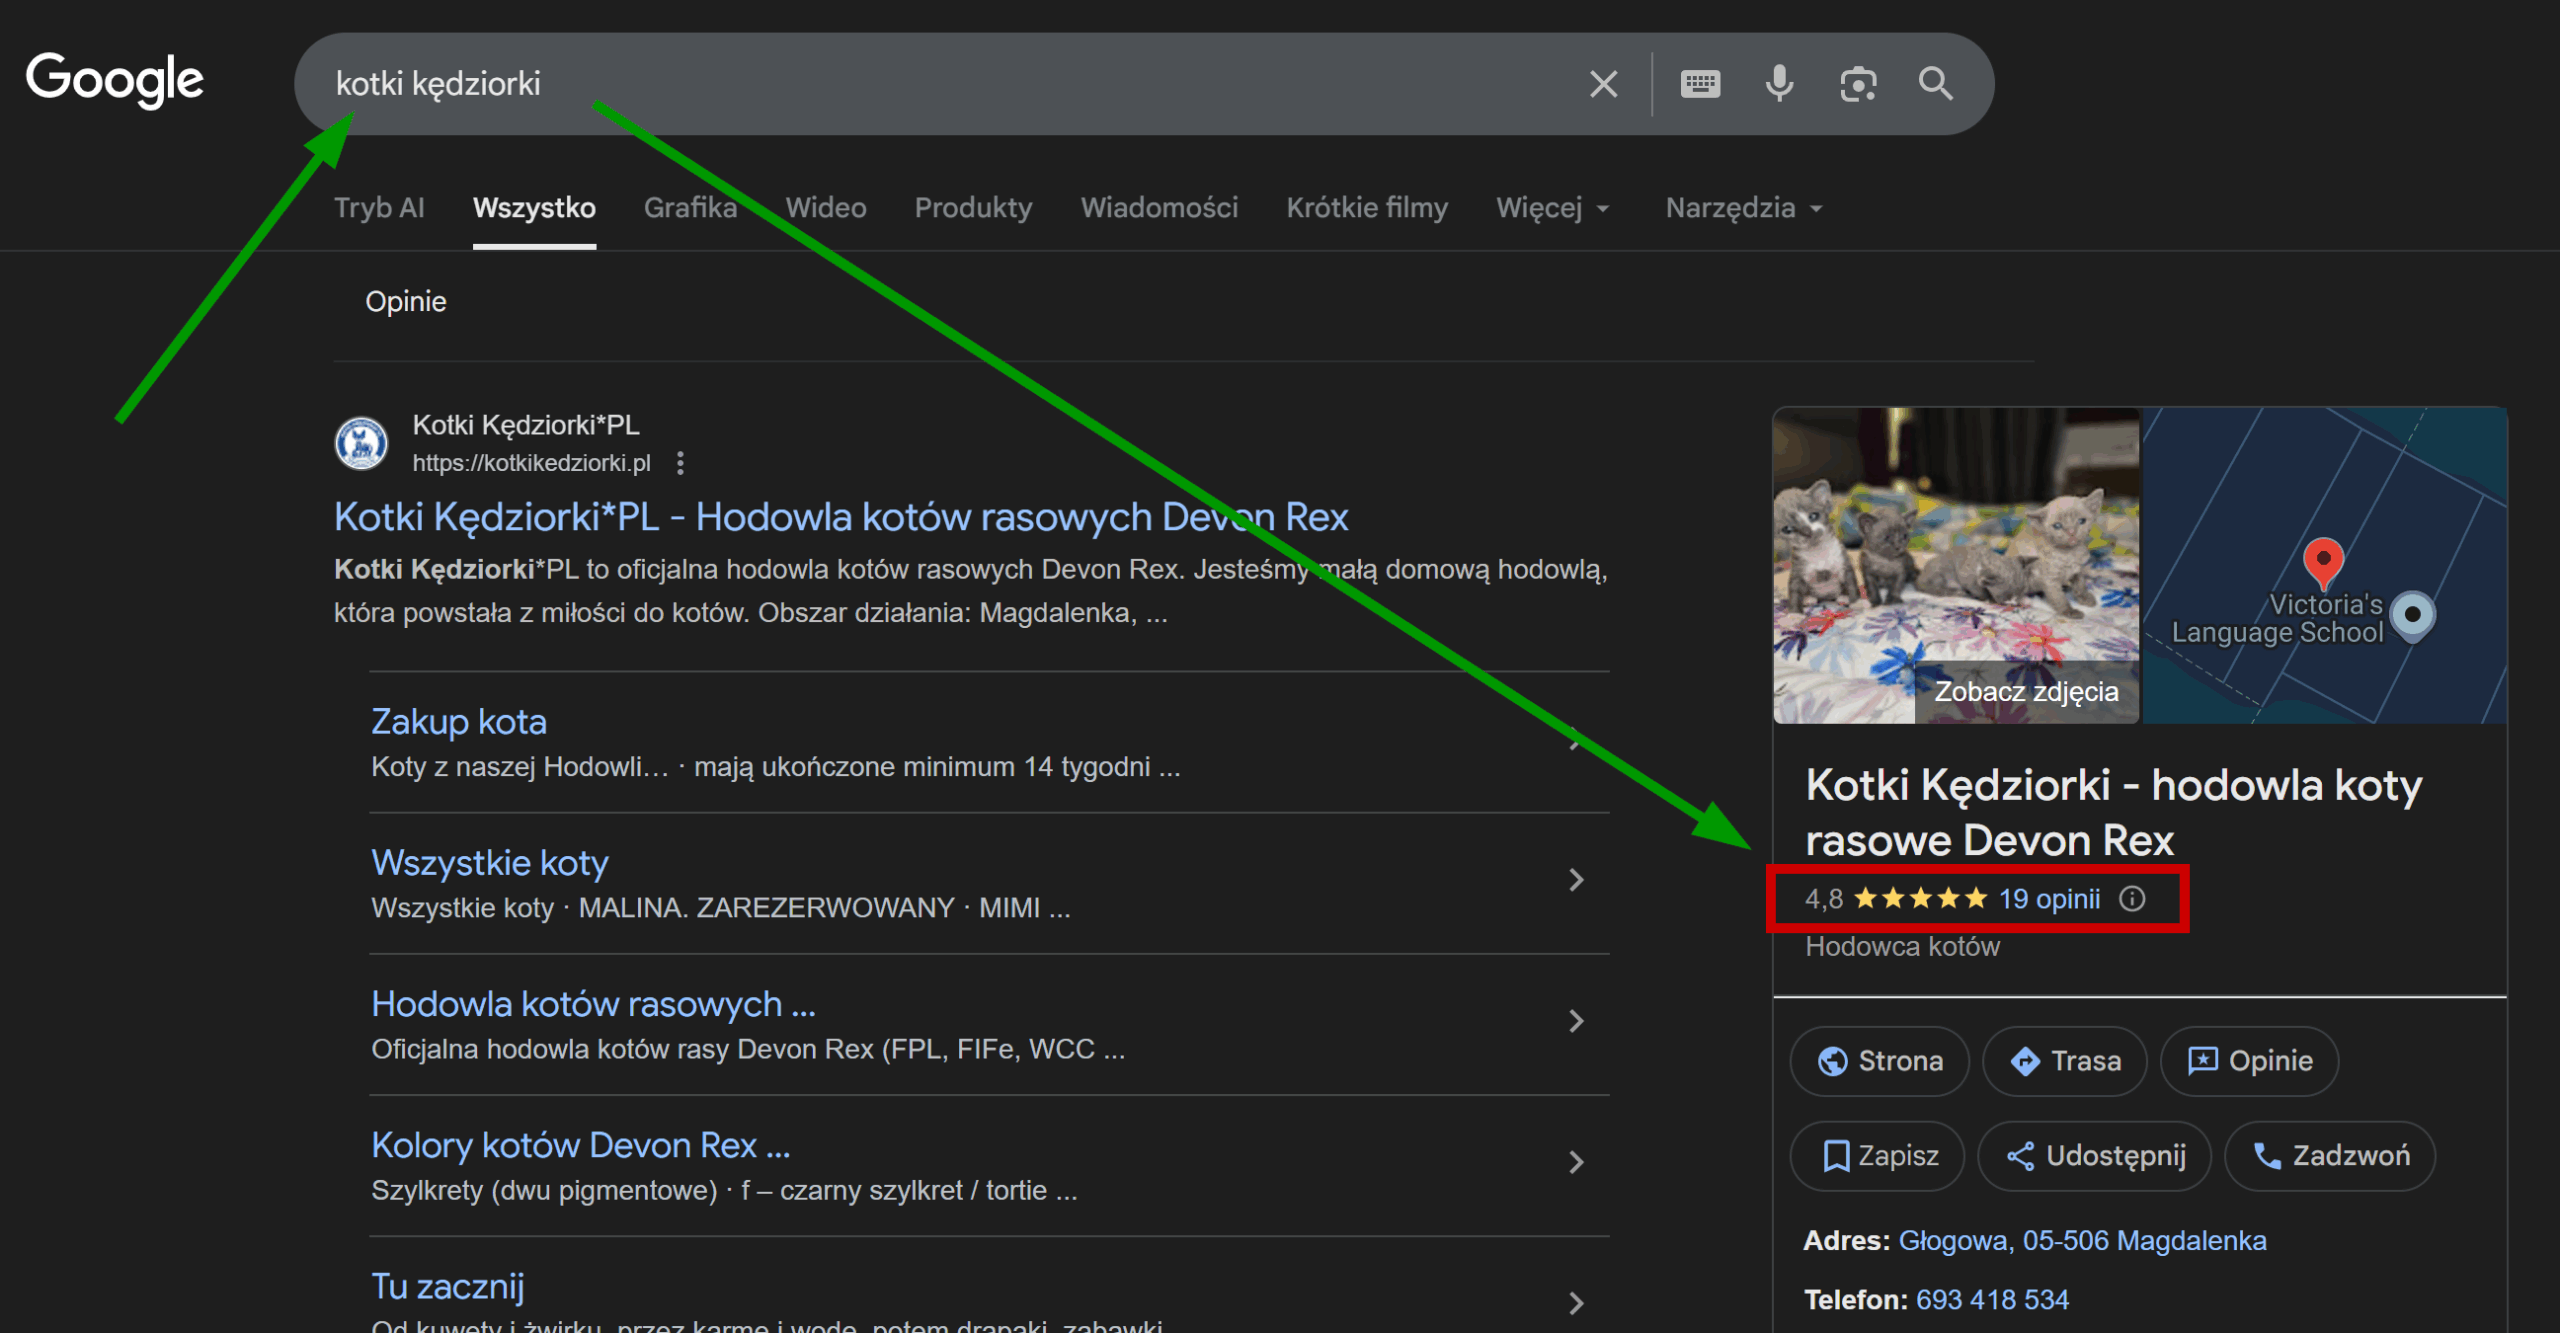Viewport: 2560px width, 1333px height.
Task: Open Google Lens image search icon
Action: pyautogui.click(x=1858, y=84)
